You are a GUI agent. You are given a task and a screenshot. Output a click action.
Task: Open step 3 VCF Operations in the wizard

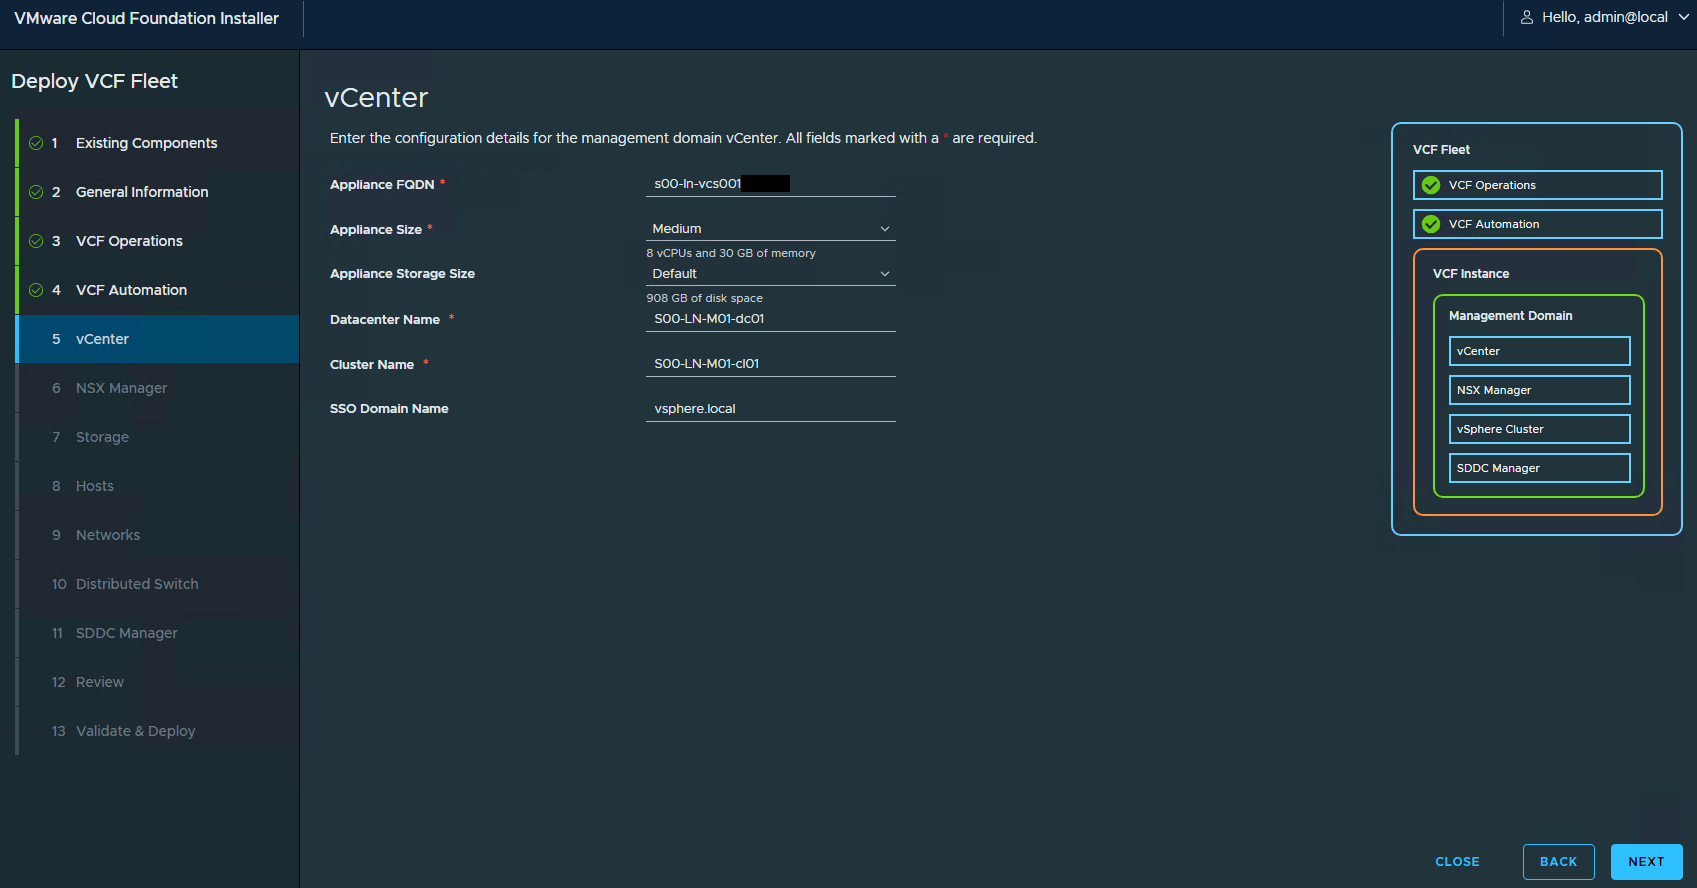(157, 241)
